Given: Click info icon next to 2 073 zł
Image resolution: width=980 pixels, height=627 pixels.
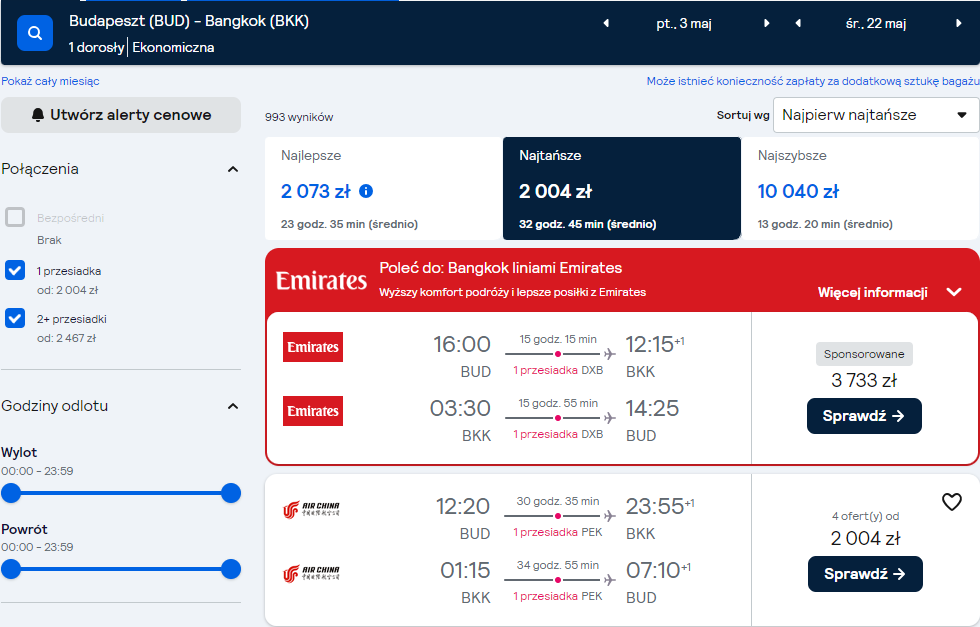Looking at the screenshot, I should tap(366, 191).
